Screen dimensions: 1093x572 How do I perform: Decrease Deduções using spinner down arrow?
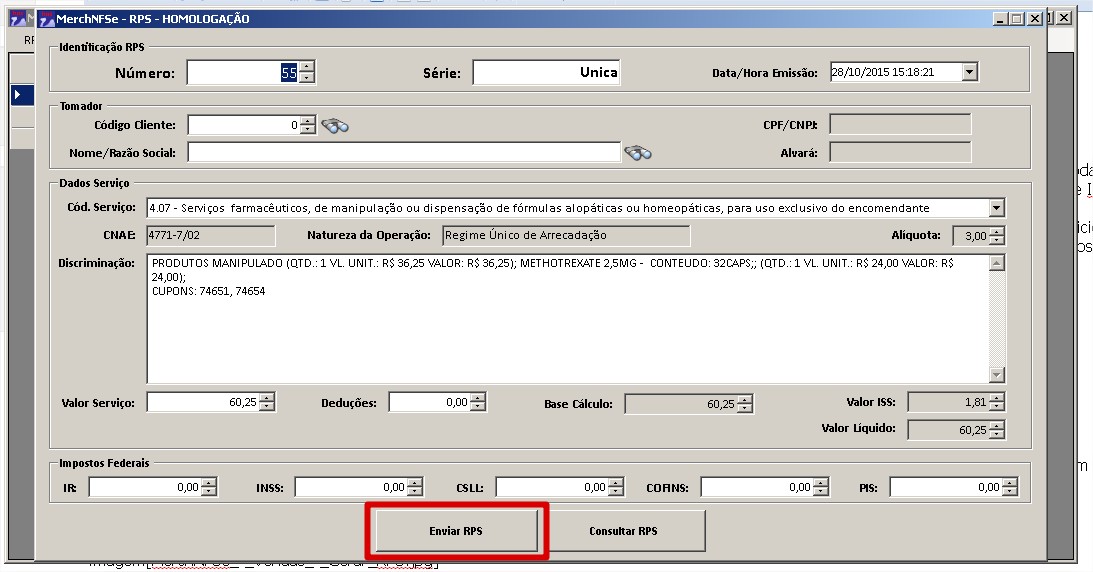point(478,407)
